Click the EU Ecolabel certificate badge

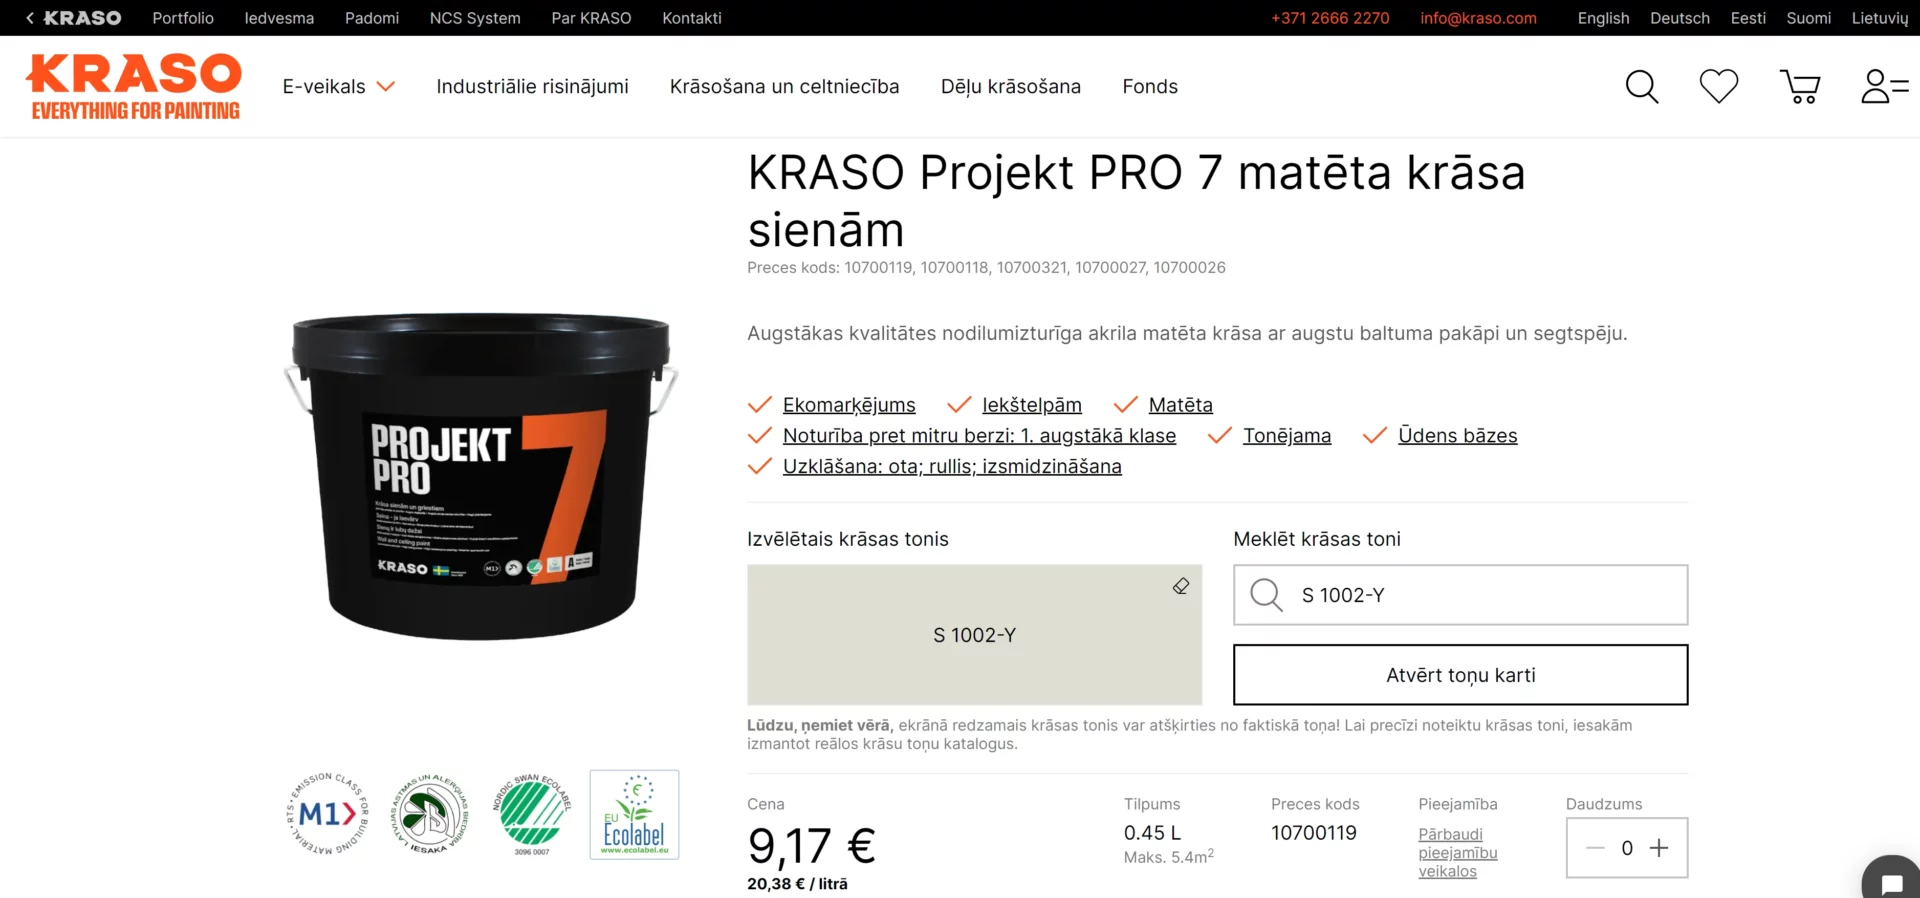(634, 814)
